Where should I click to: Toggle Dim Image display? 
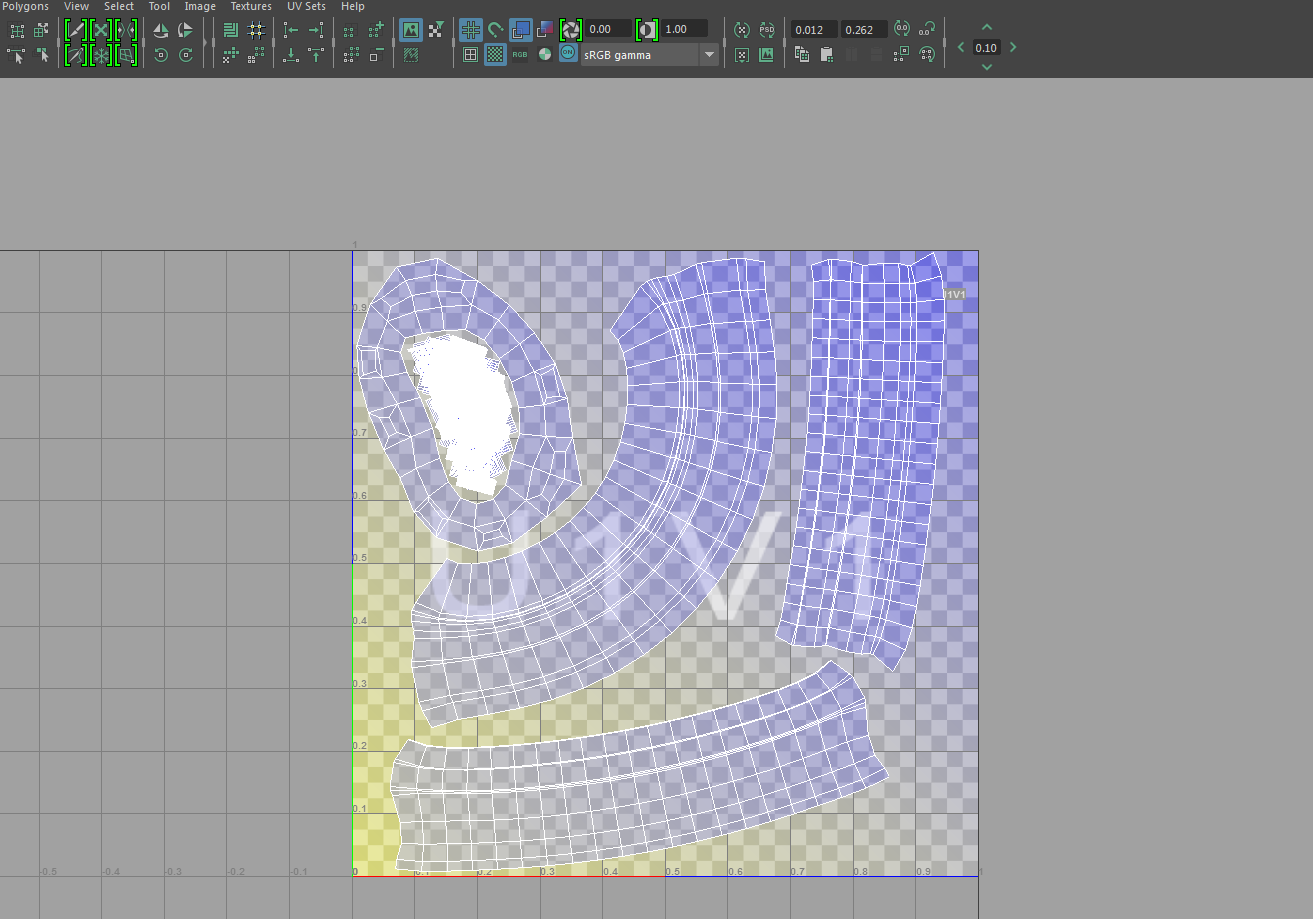pyautogui.click(x=410, y=55)
